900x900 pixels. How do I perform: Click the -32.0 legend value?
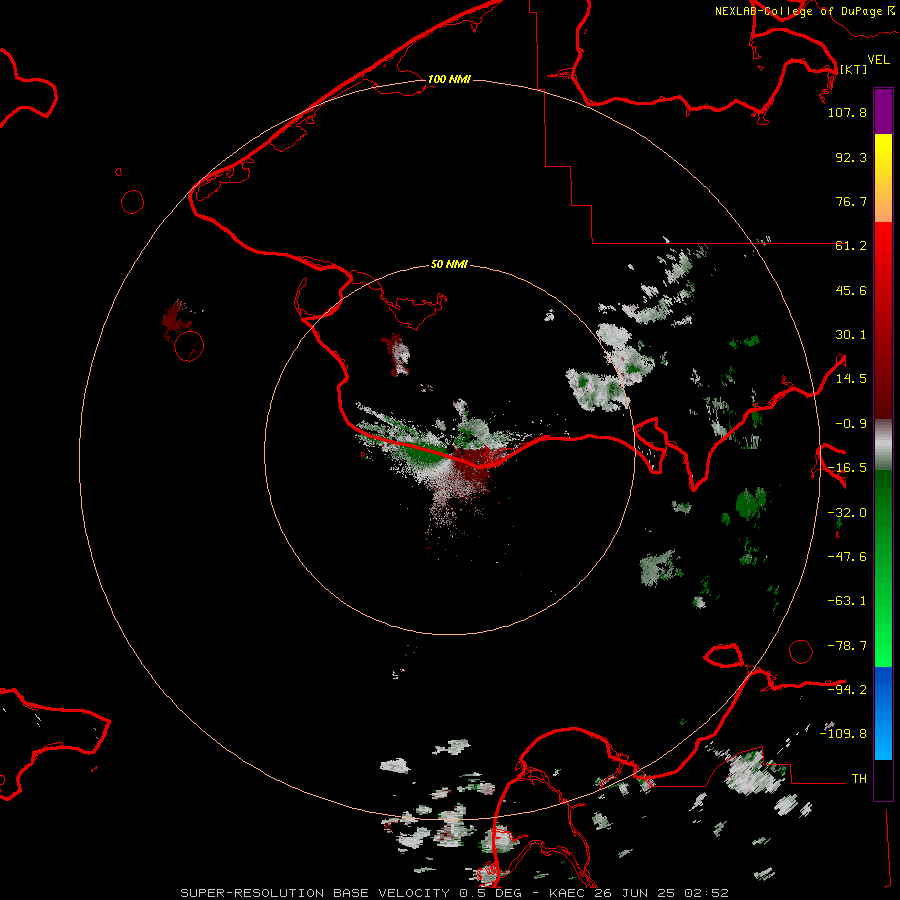coord(847,513)
